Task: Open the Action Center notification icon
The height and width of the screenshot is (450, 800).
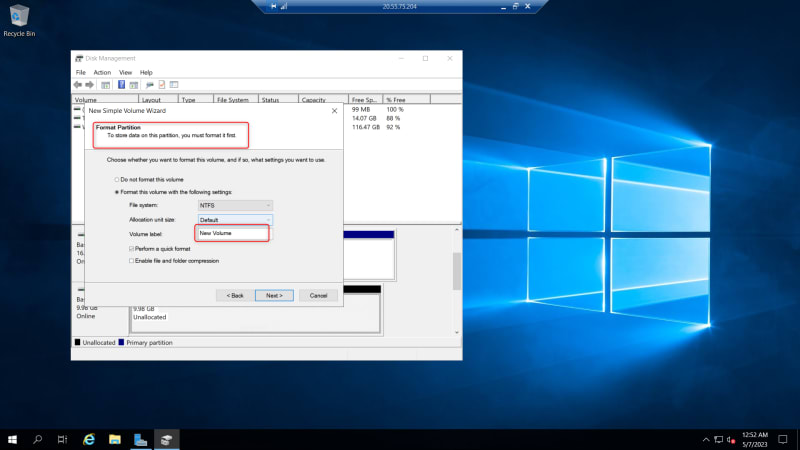Action: click(783, 439)
